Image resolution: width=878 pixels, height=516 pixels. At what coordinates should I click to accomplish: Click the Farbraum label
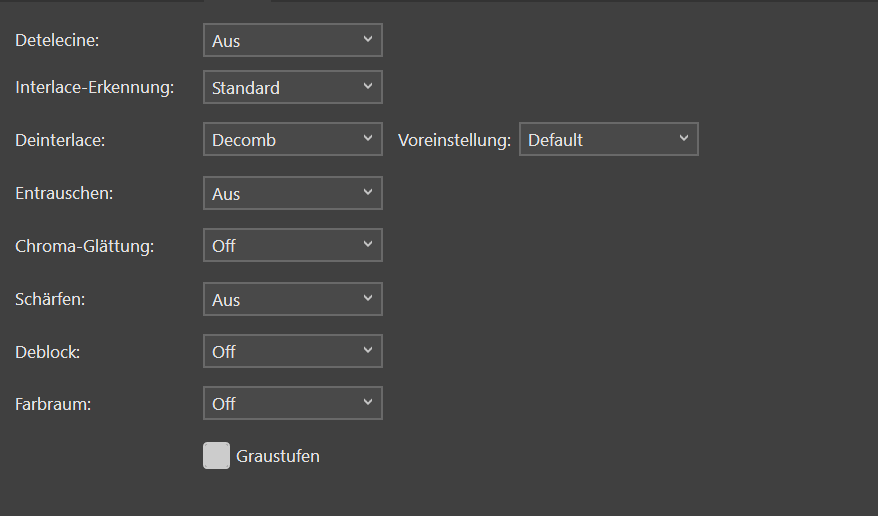coord(53,404)
